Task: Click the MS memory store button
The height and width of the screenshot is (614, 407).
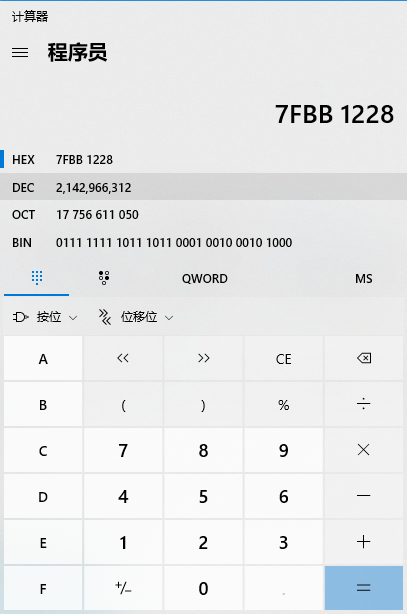Action: [x=364, y=279]
